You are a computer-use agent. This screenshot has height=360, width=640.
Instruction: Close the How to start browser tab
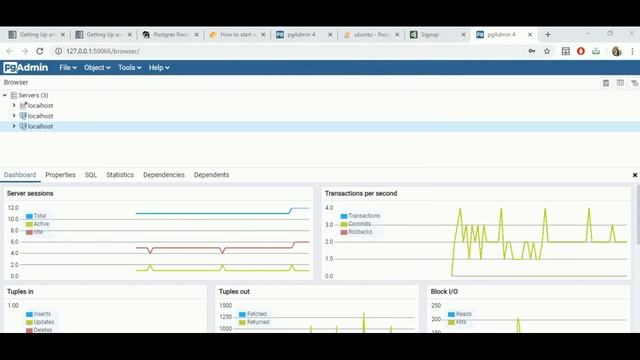(263, 35)
